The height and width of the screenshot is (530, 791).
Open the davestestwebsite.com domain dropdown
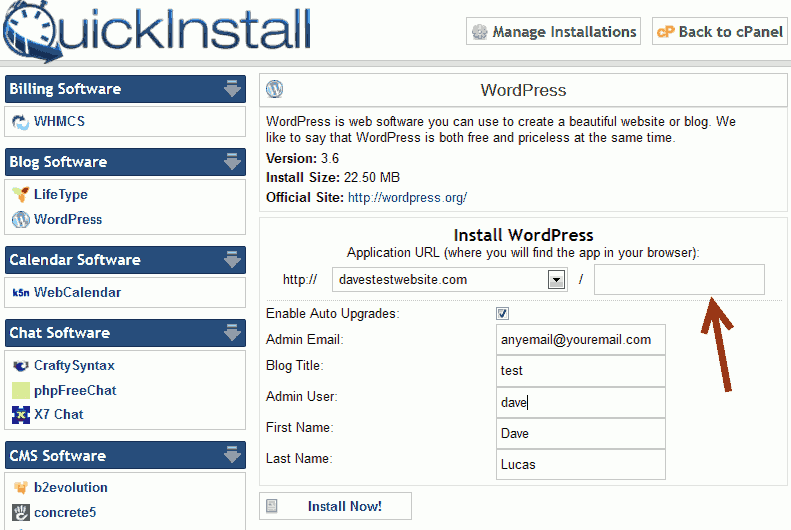(556, 279)
